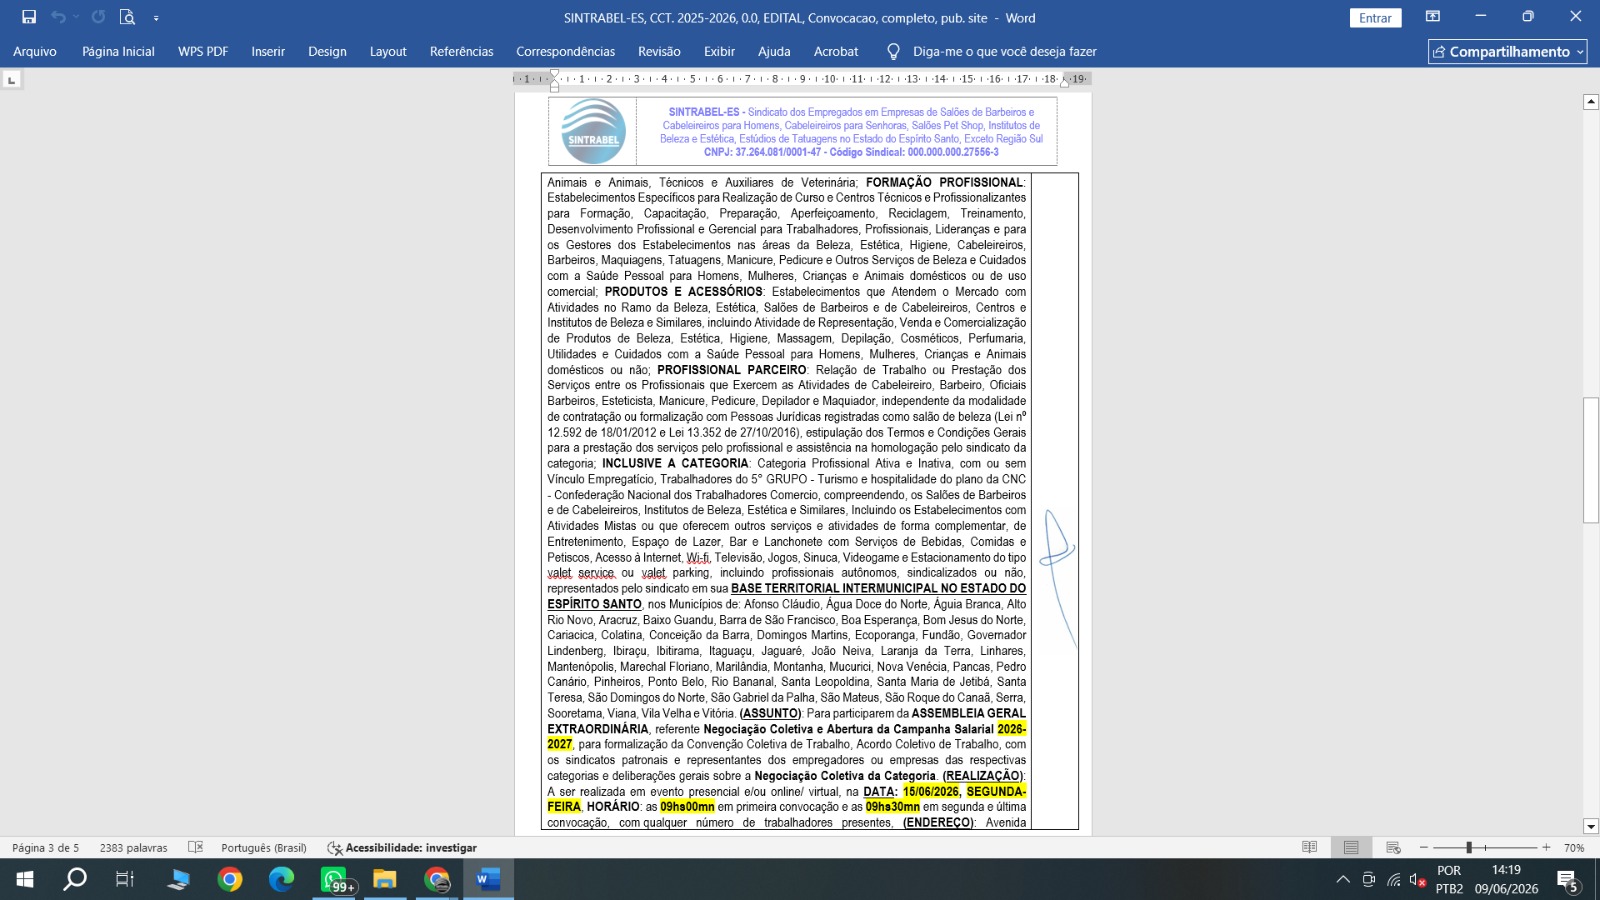The height and width of the screenshot is (900, 1600).
Task: Open Microsoft Edge from the taskbar
Action: point(282,880)
